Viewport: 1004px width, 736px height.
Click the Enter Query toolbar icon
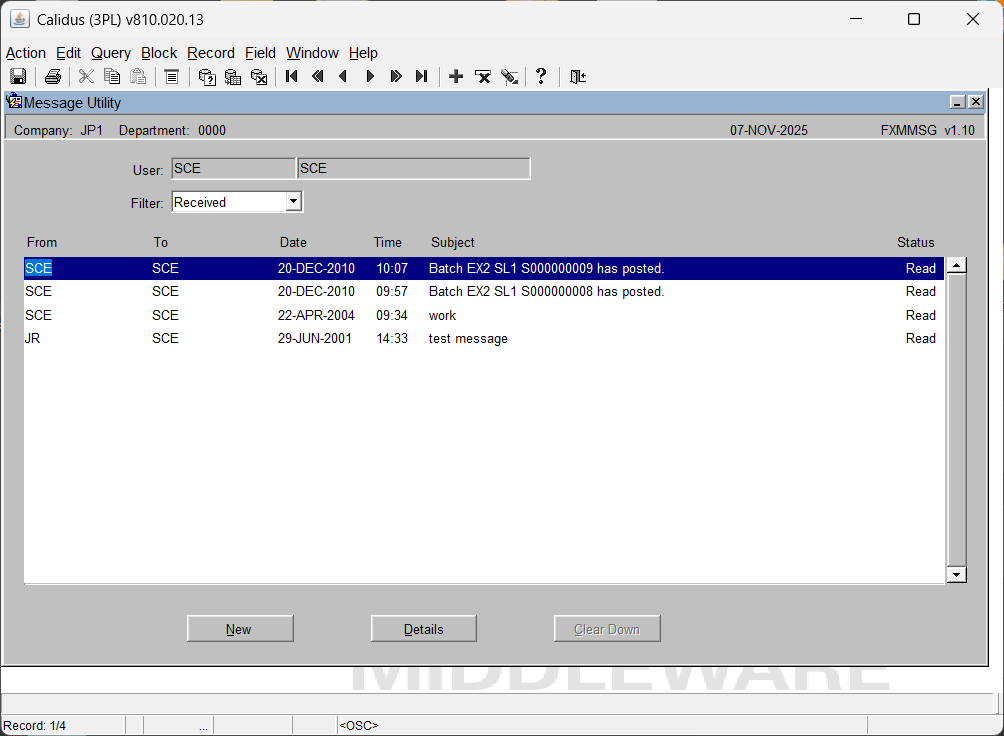coord(207,77)
